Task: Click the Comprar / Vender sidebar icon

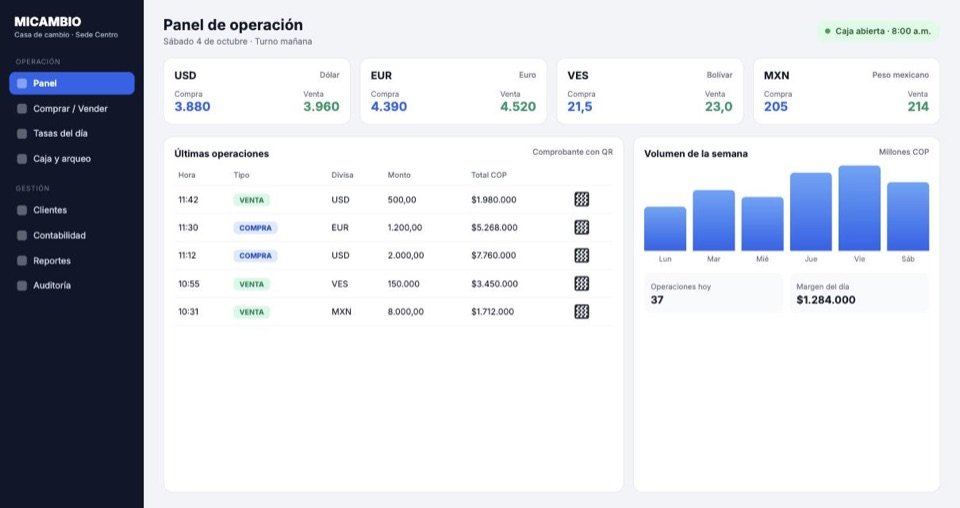Action: click(x=22, y=108)
